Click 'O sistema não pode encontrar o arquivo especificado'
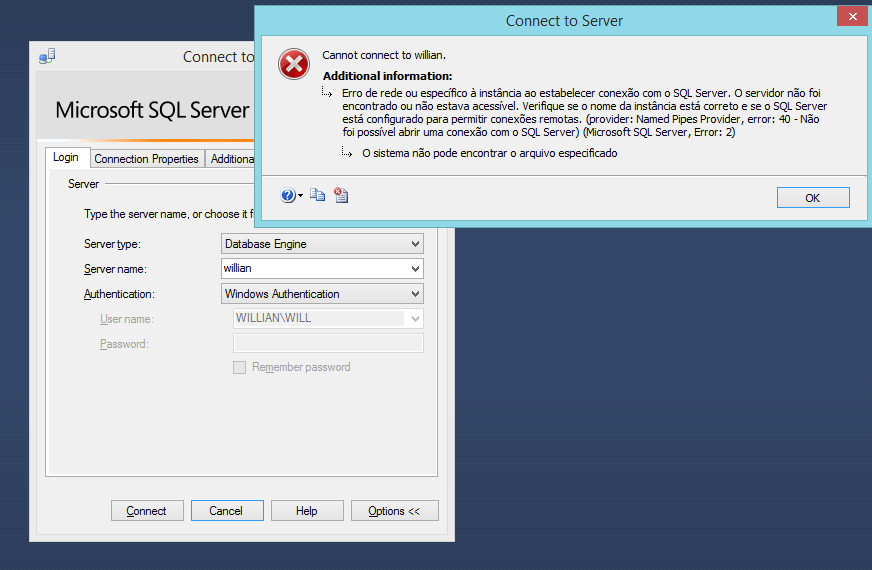The width and height of the screenshot is (872, 570). [x=489, y=153]
